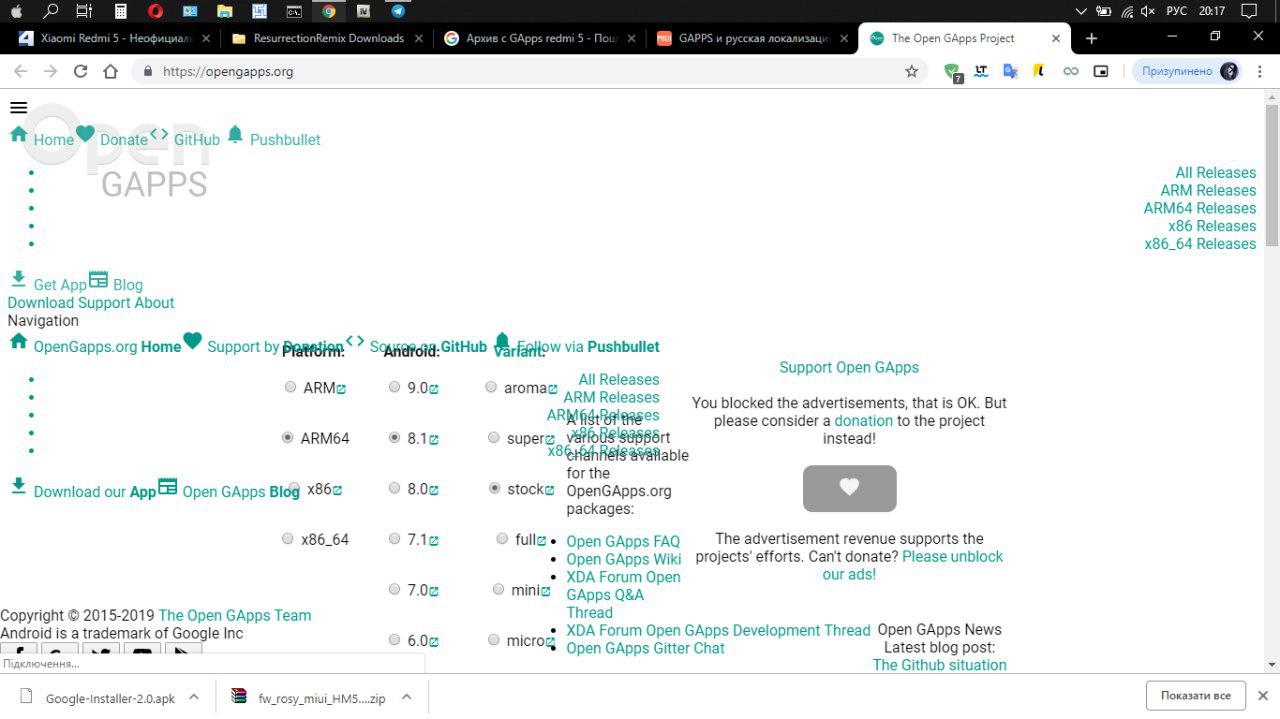This screenshot has width=1280, height=719.
Task: Expand options for Google-Installer-2.0.apk download
Action: [x=194, y=697]
